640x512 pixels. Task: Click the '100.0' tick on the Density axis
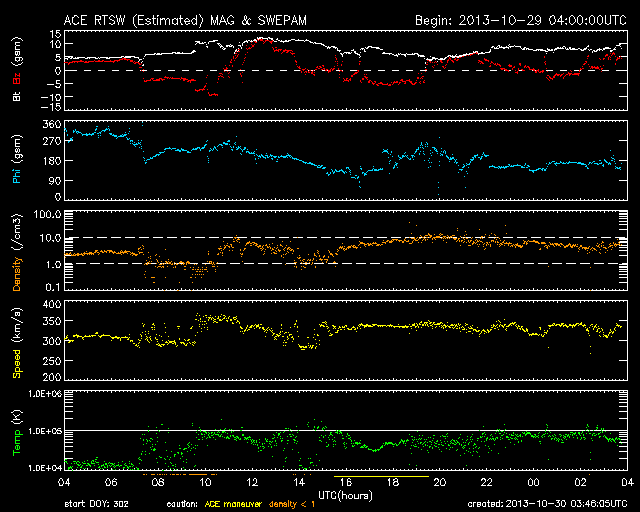(50, 214)
